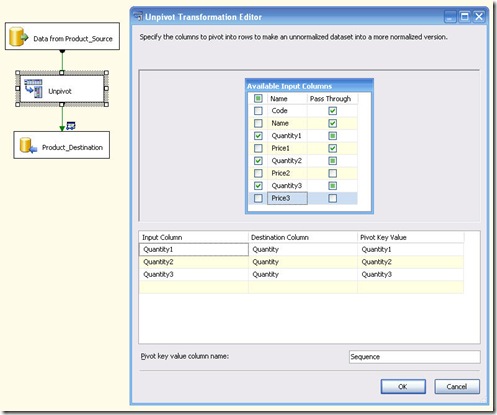Uncheck the Quantity1 input column checkbox
This screenshot has width=497, height=415.
pyautogui.click(x=258, y=136)
